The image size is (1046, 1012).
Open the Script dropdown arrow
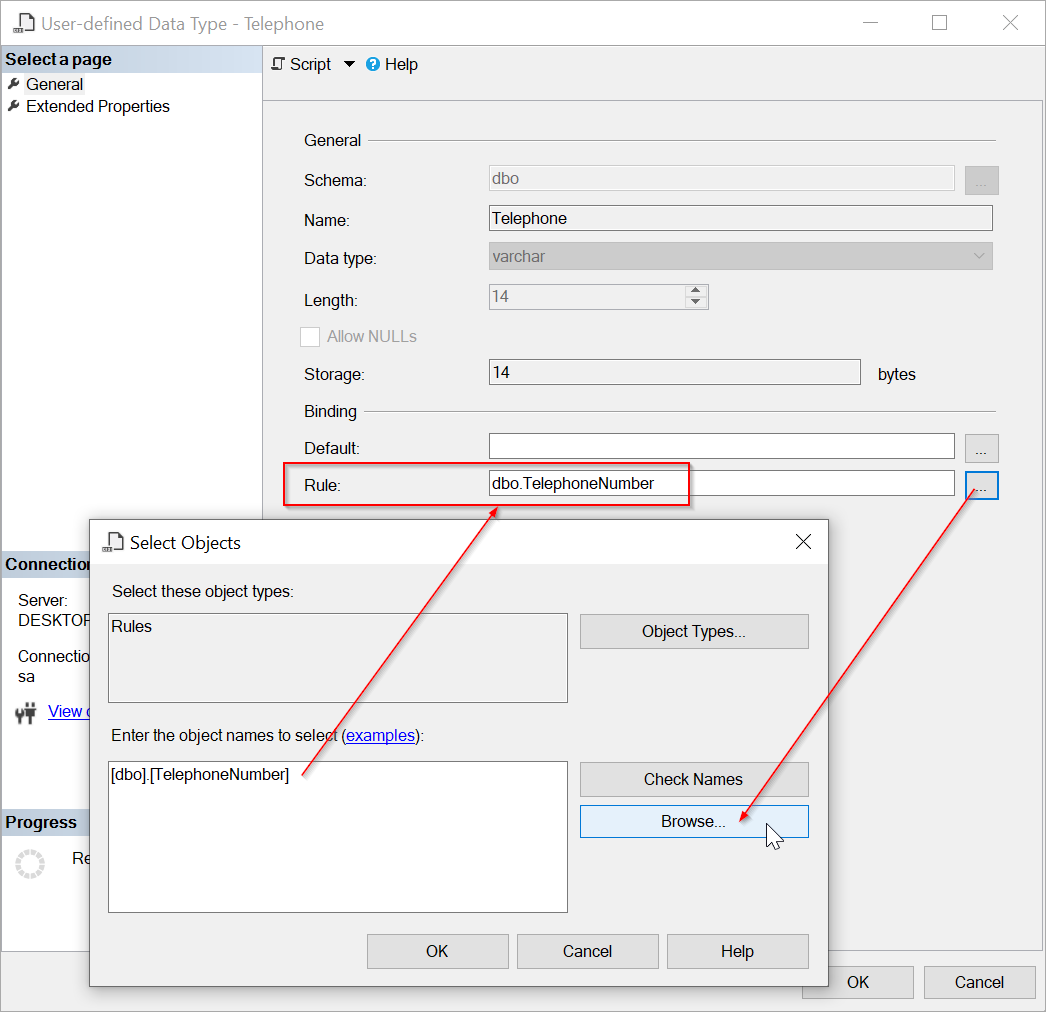(x=349, y=64)
